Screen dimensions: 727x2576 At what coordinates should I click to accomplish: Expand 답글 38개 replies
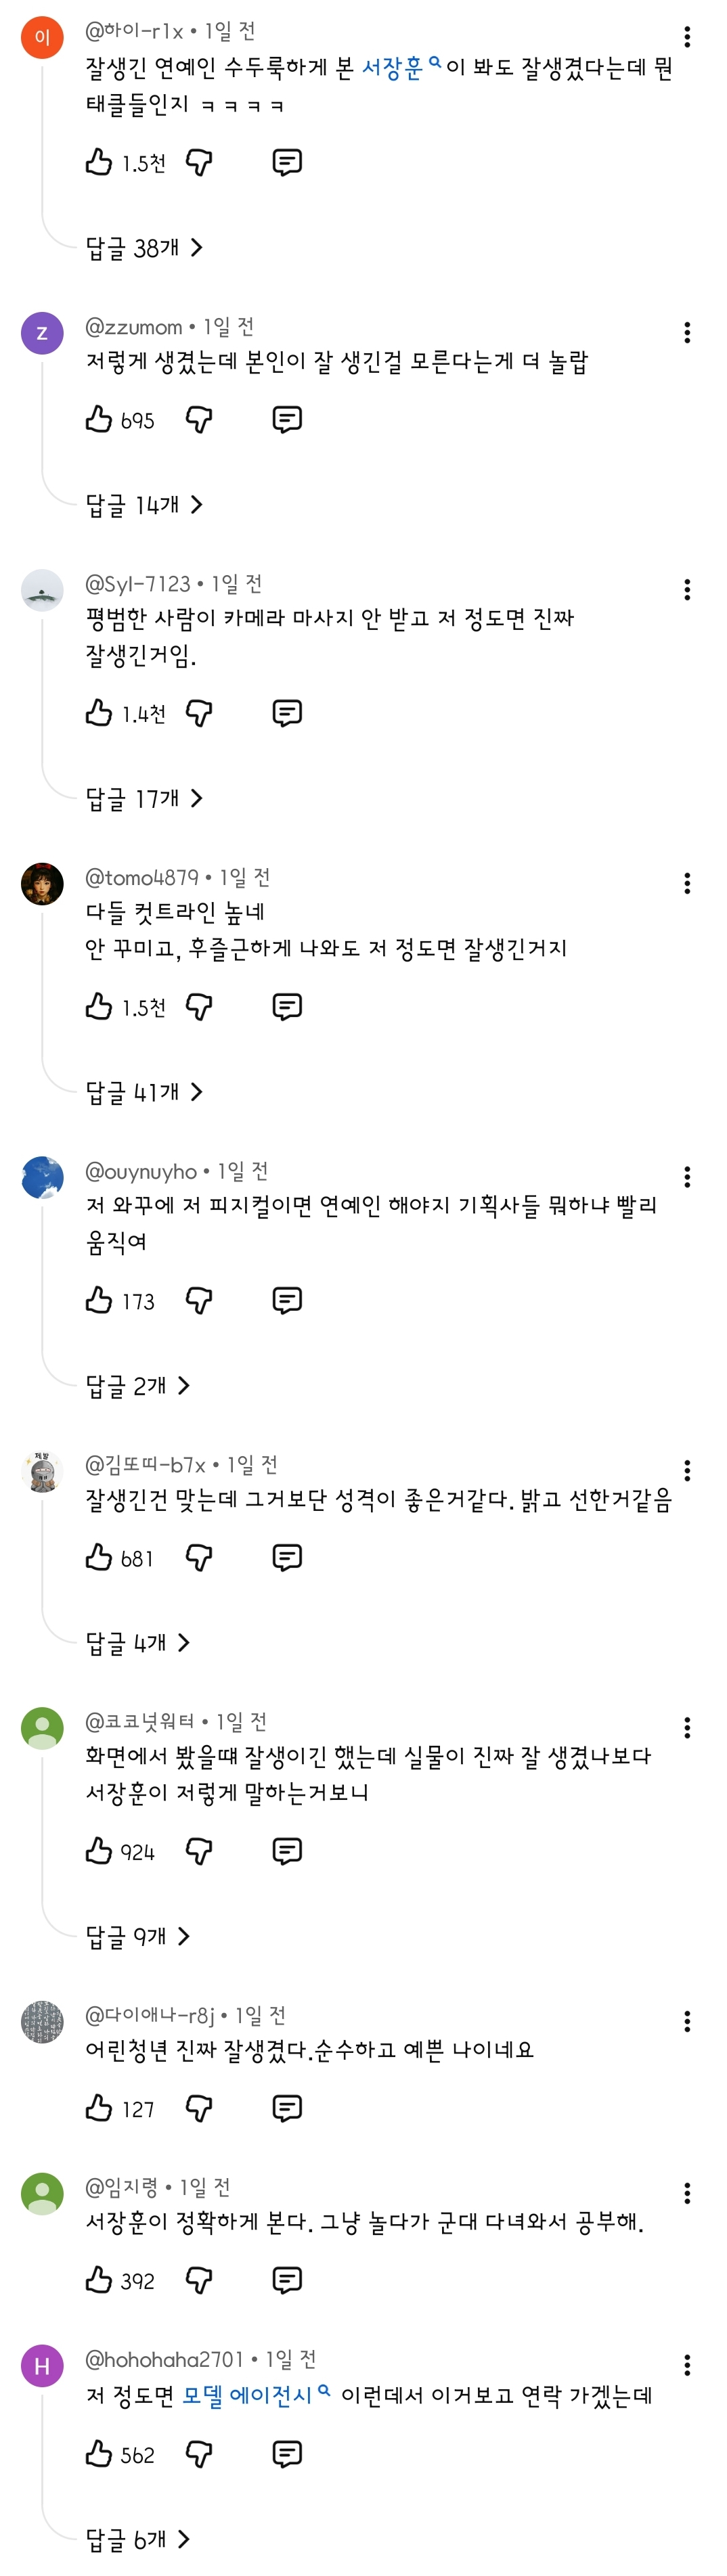[x=144, y=247]
